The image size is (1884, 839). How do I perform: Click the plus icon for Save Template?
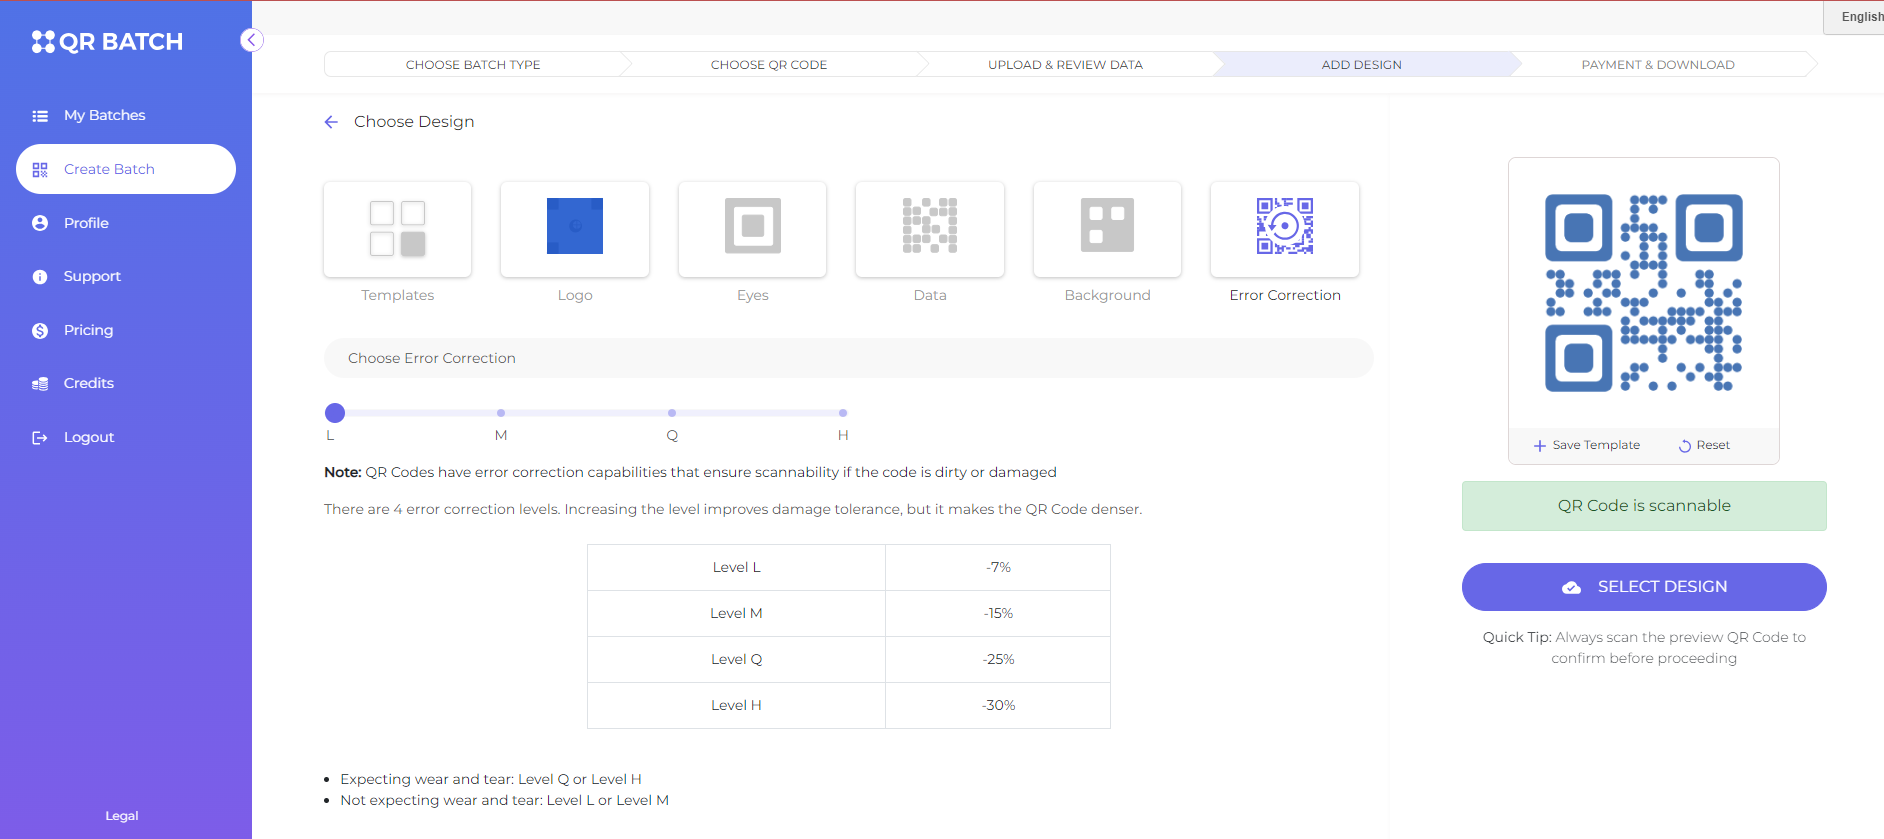(1540, 446)
